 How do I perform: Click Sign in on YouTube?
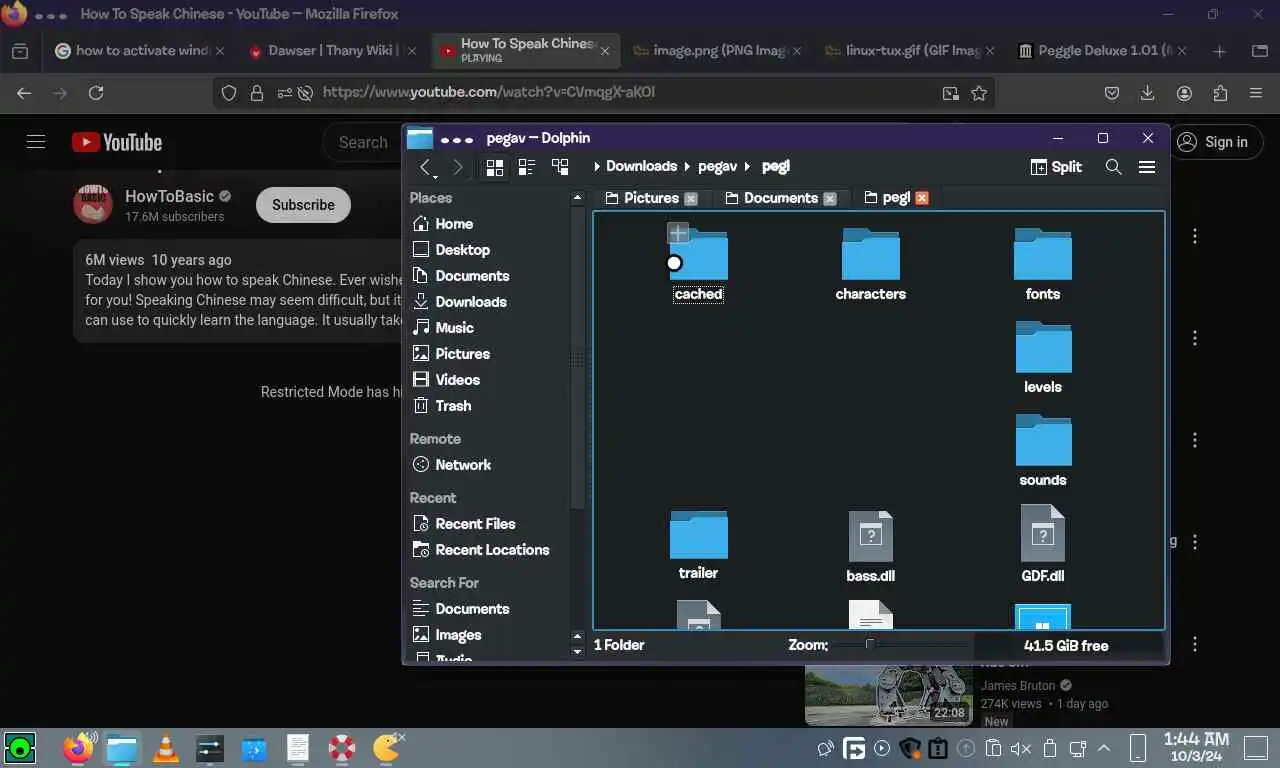point(1212,142)
